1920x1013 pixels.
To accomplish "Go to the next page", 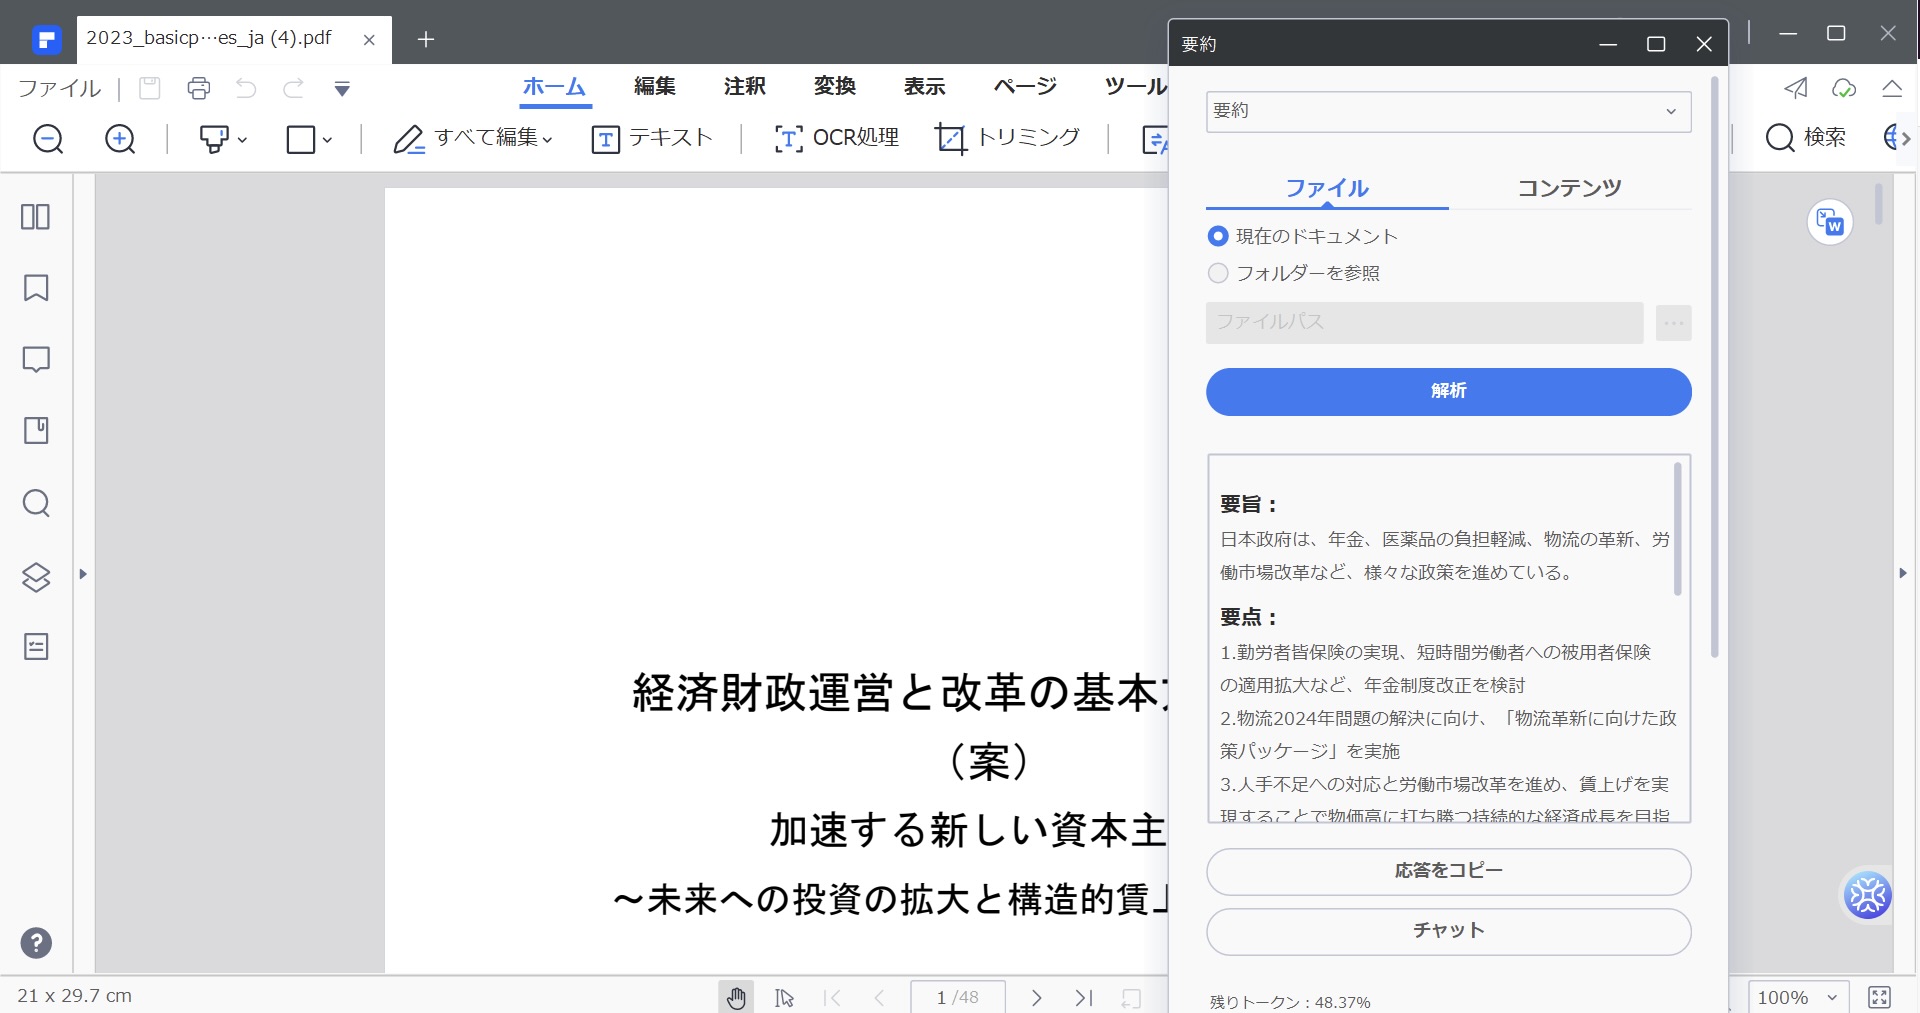I will [x=1037, y=997].
